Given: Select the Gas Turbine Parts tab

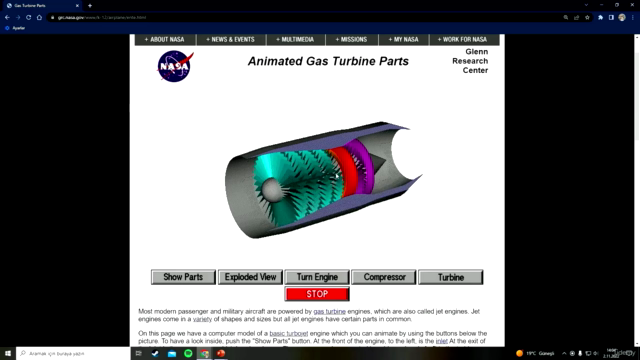Looking at the screenshot, I should tap(41, 6).
